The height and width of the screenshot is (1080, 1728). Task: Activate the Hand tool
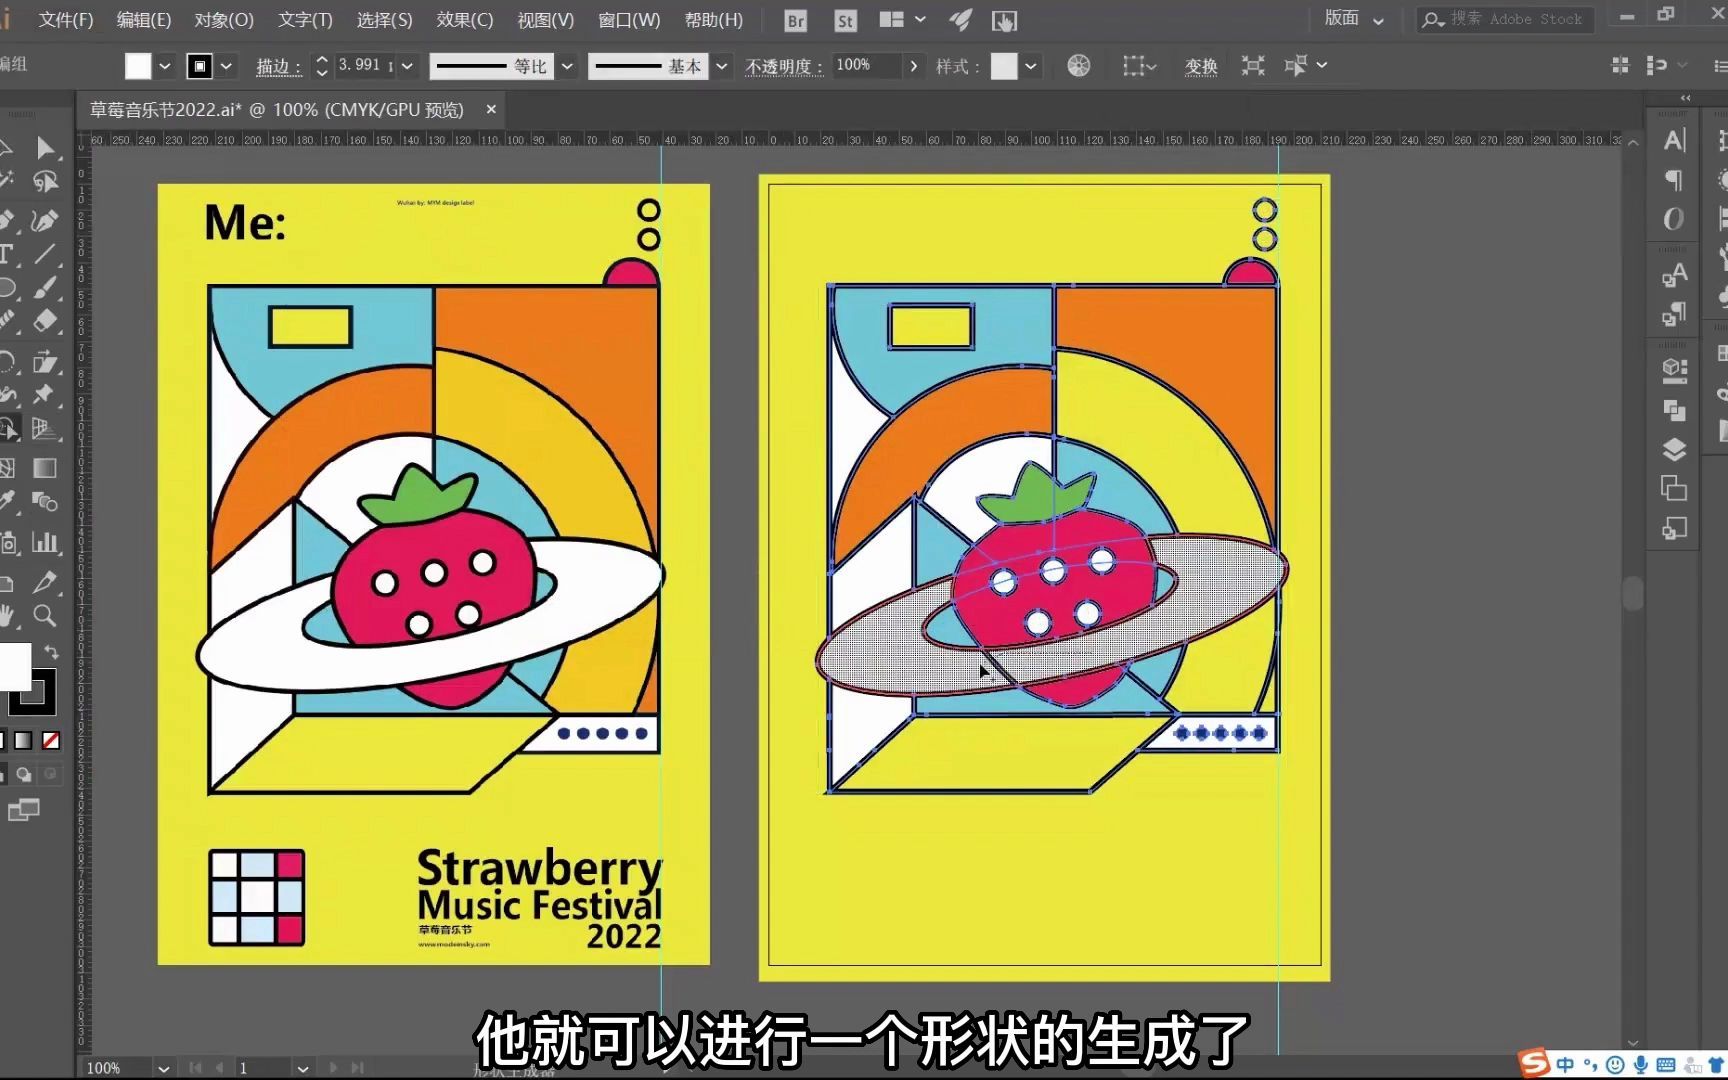point(8,617)
